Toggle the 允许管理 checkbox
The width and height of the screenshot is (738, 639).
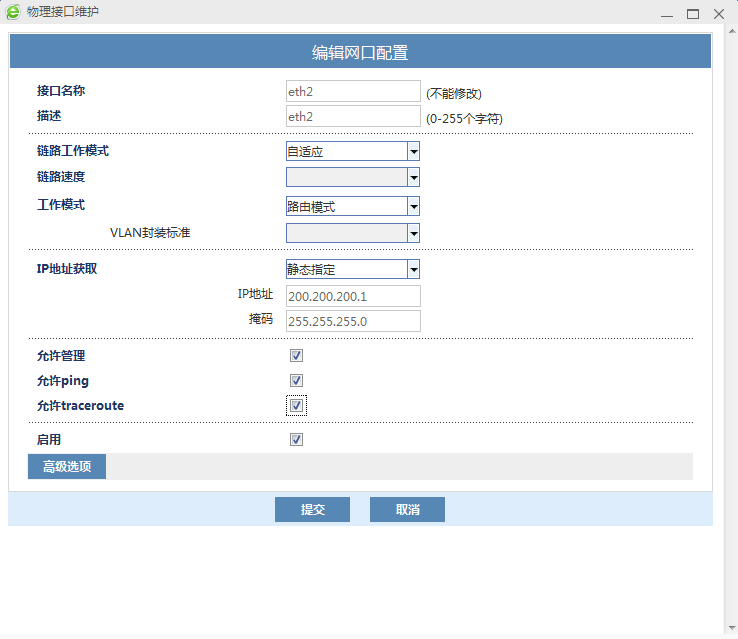coord(296,355)
